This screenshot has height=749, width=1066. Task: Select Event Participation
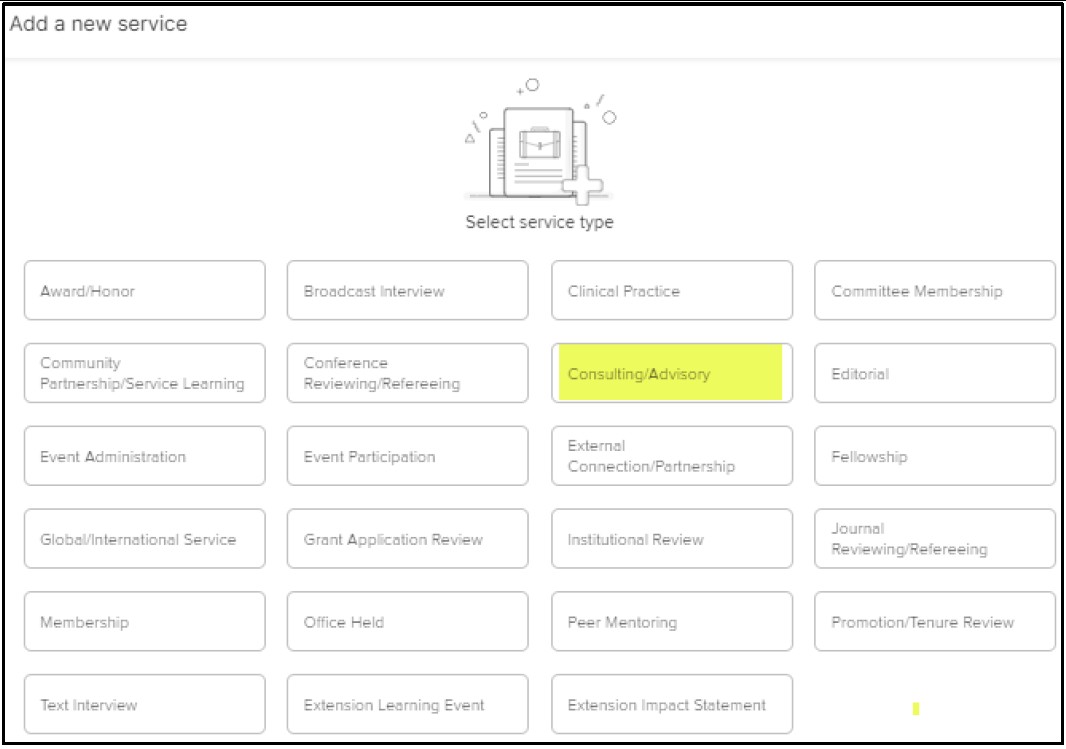pos(408,455)
